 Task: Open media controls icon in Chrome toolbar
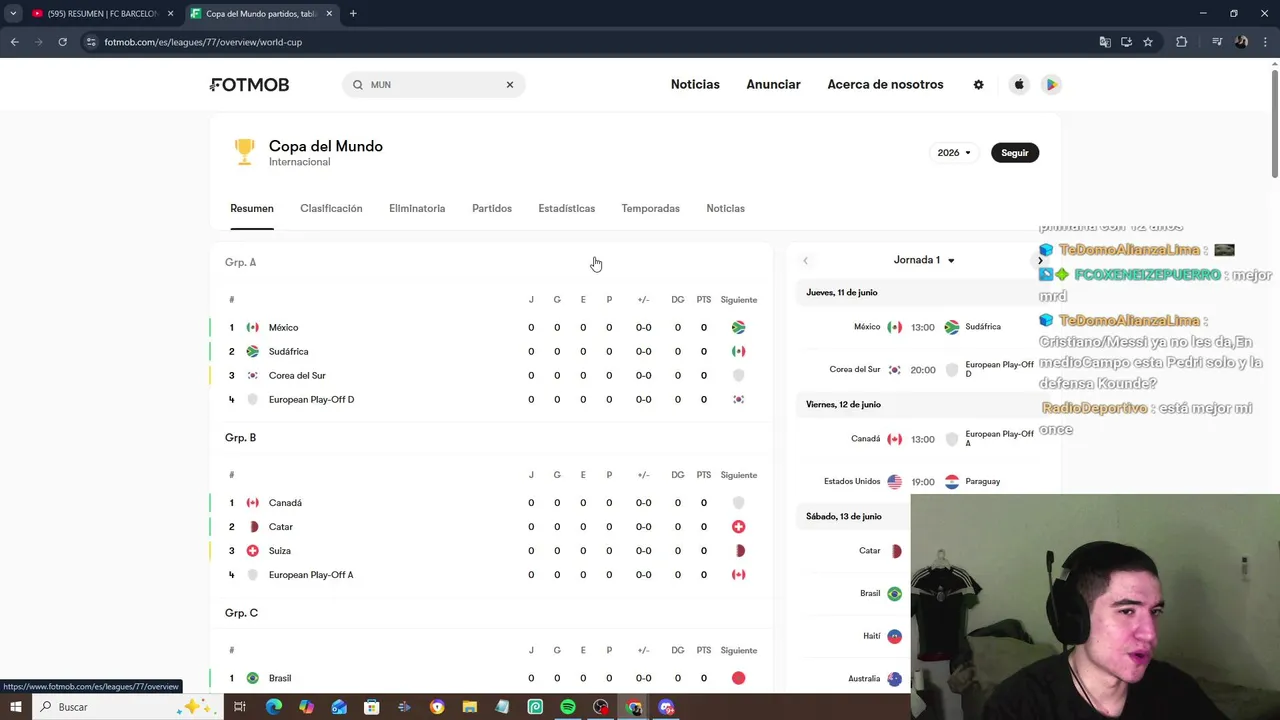[1216, 42]
